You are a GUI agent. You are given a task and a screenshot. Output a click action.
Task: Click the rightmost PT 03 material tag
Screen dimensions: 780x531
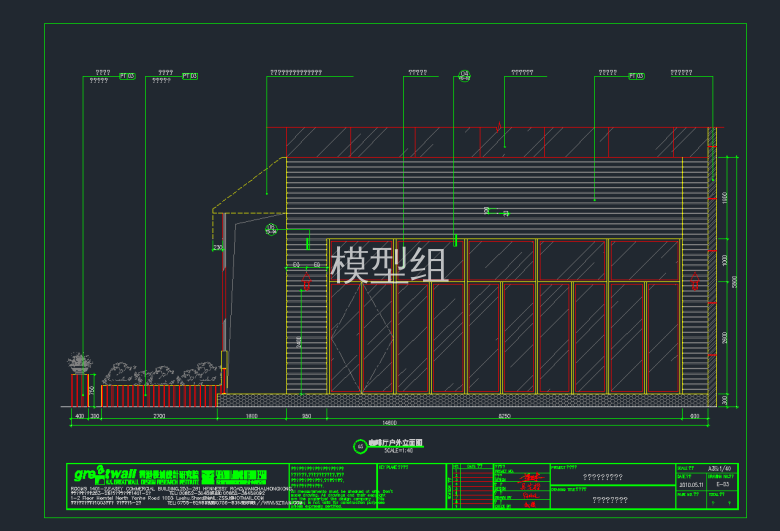click(636, 75)
